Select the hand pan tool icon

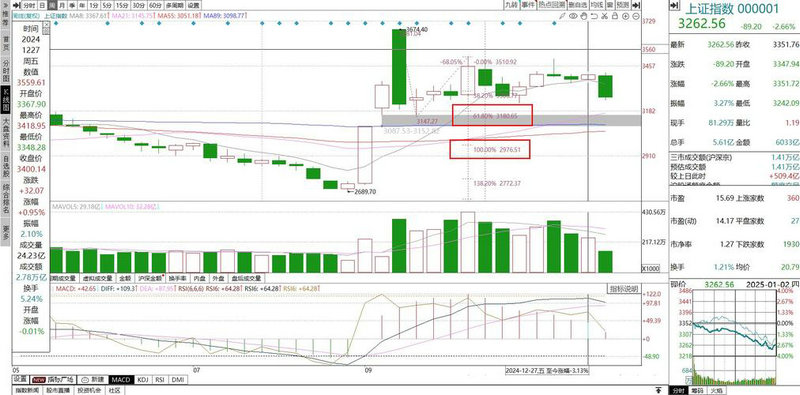(x=584, y=16)
